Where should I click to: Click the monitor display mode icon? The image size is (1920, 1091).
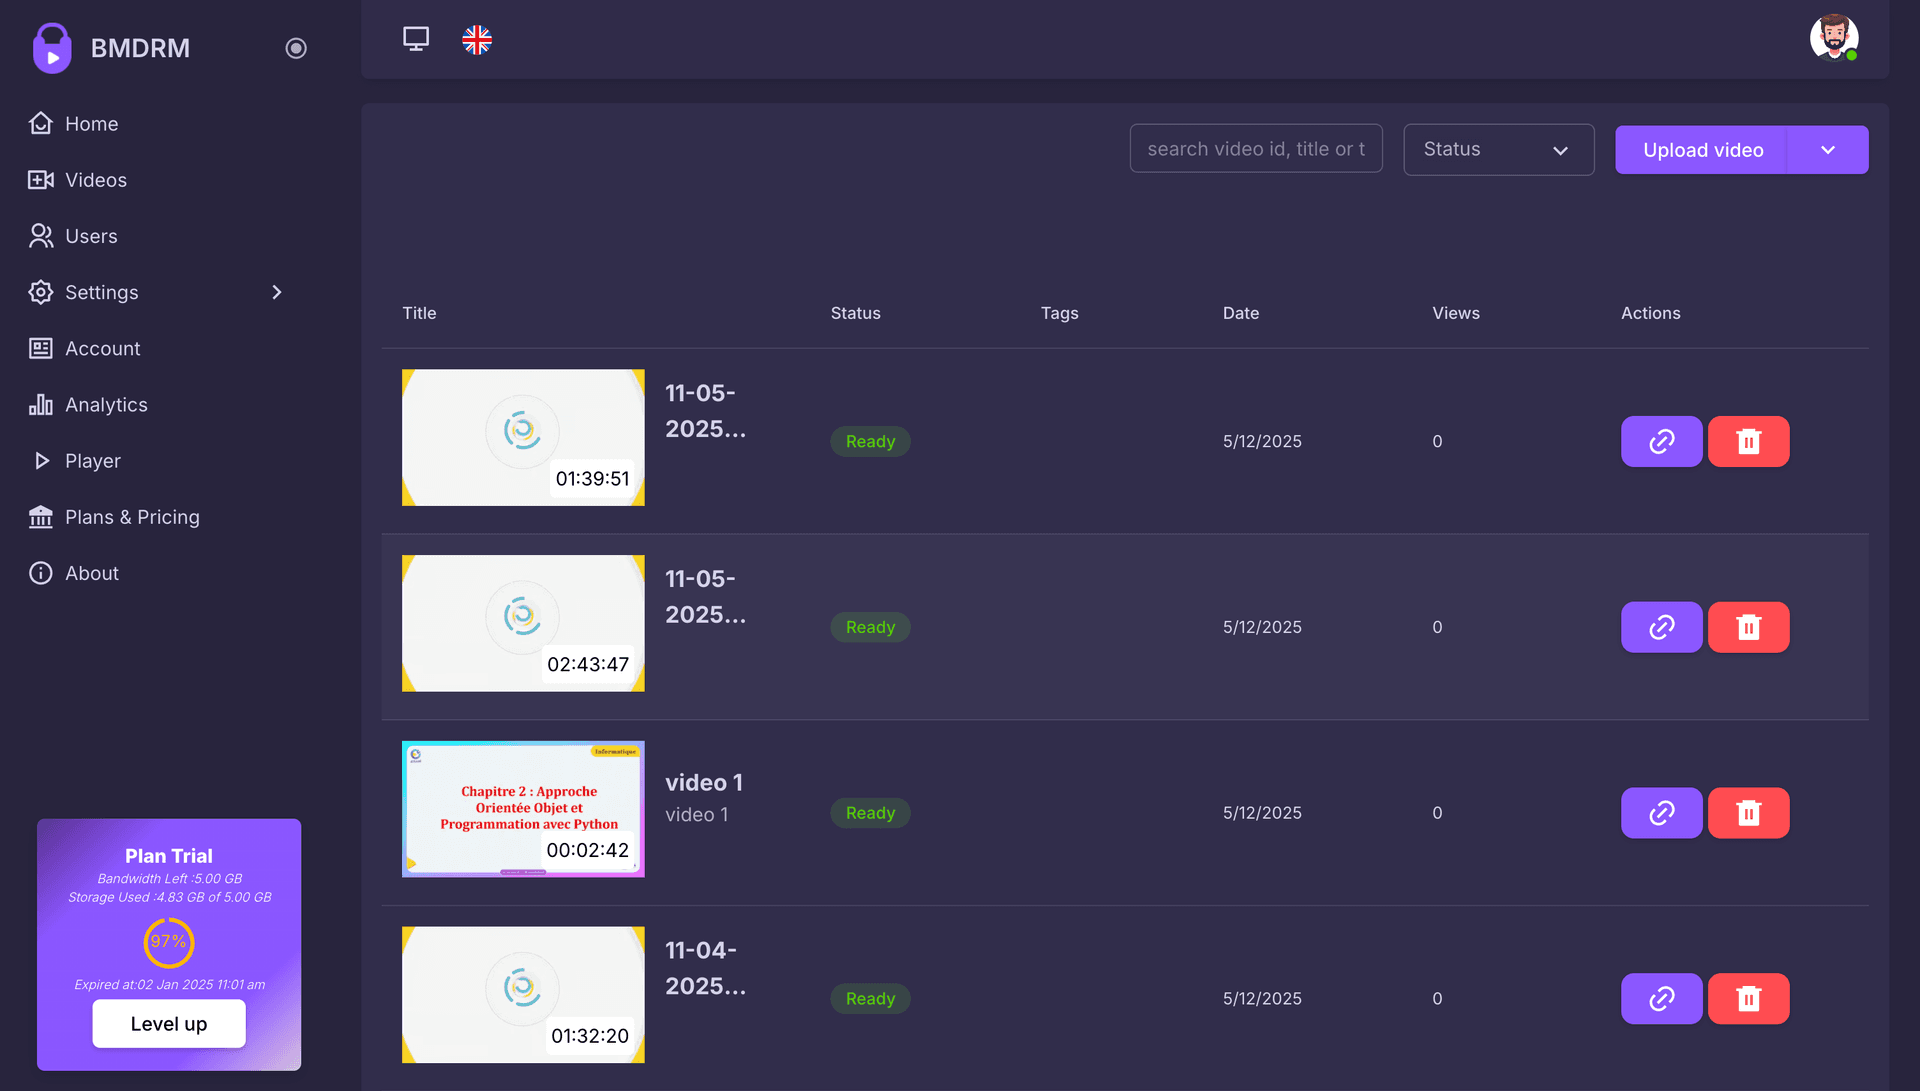coord(416,39)
